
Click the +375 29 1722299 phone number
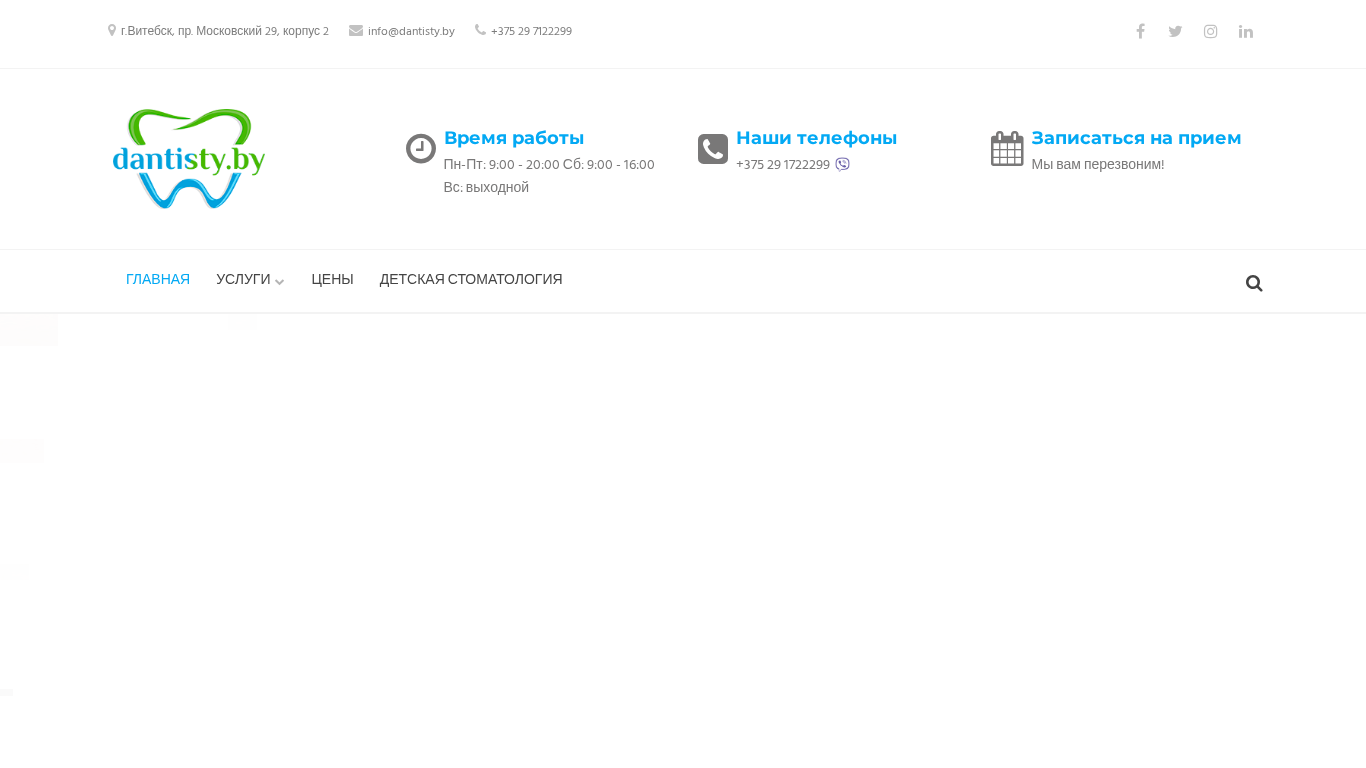pos(783,164)
